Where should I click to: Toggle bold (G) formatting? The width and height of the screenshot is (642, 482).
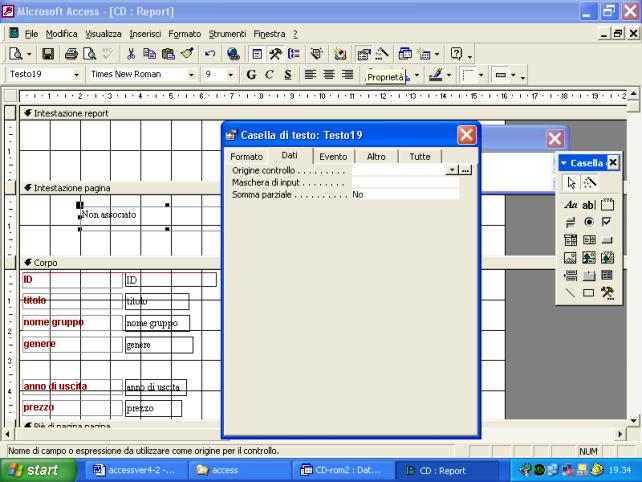click(x=251, y=75)
